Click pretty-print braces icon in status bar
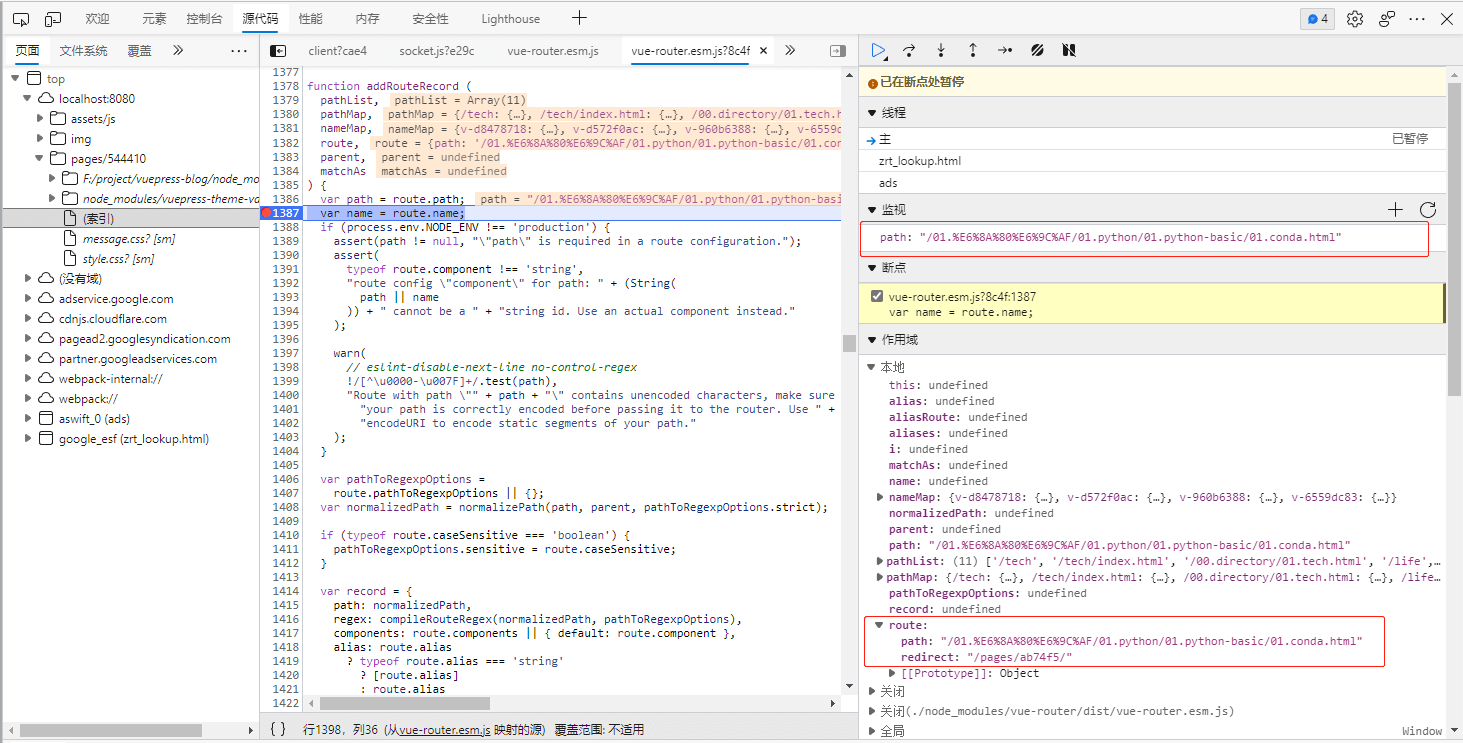Screen dimensions: 1463x743 278,730
